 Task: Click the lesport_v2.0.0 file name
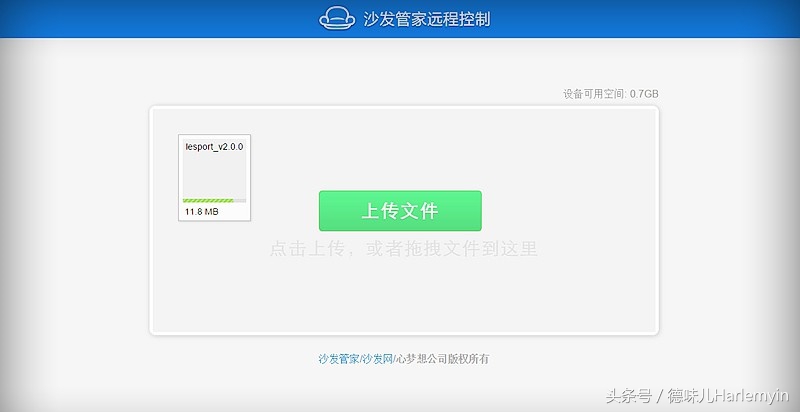[214, 147]
